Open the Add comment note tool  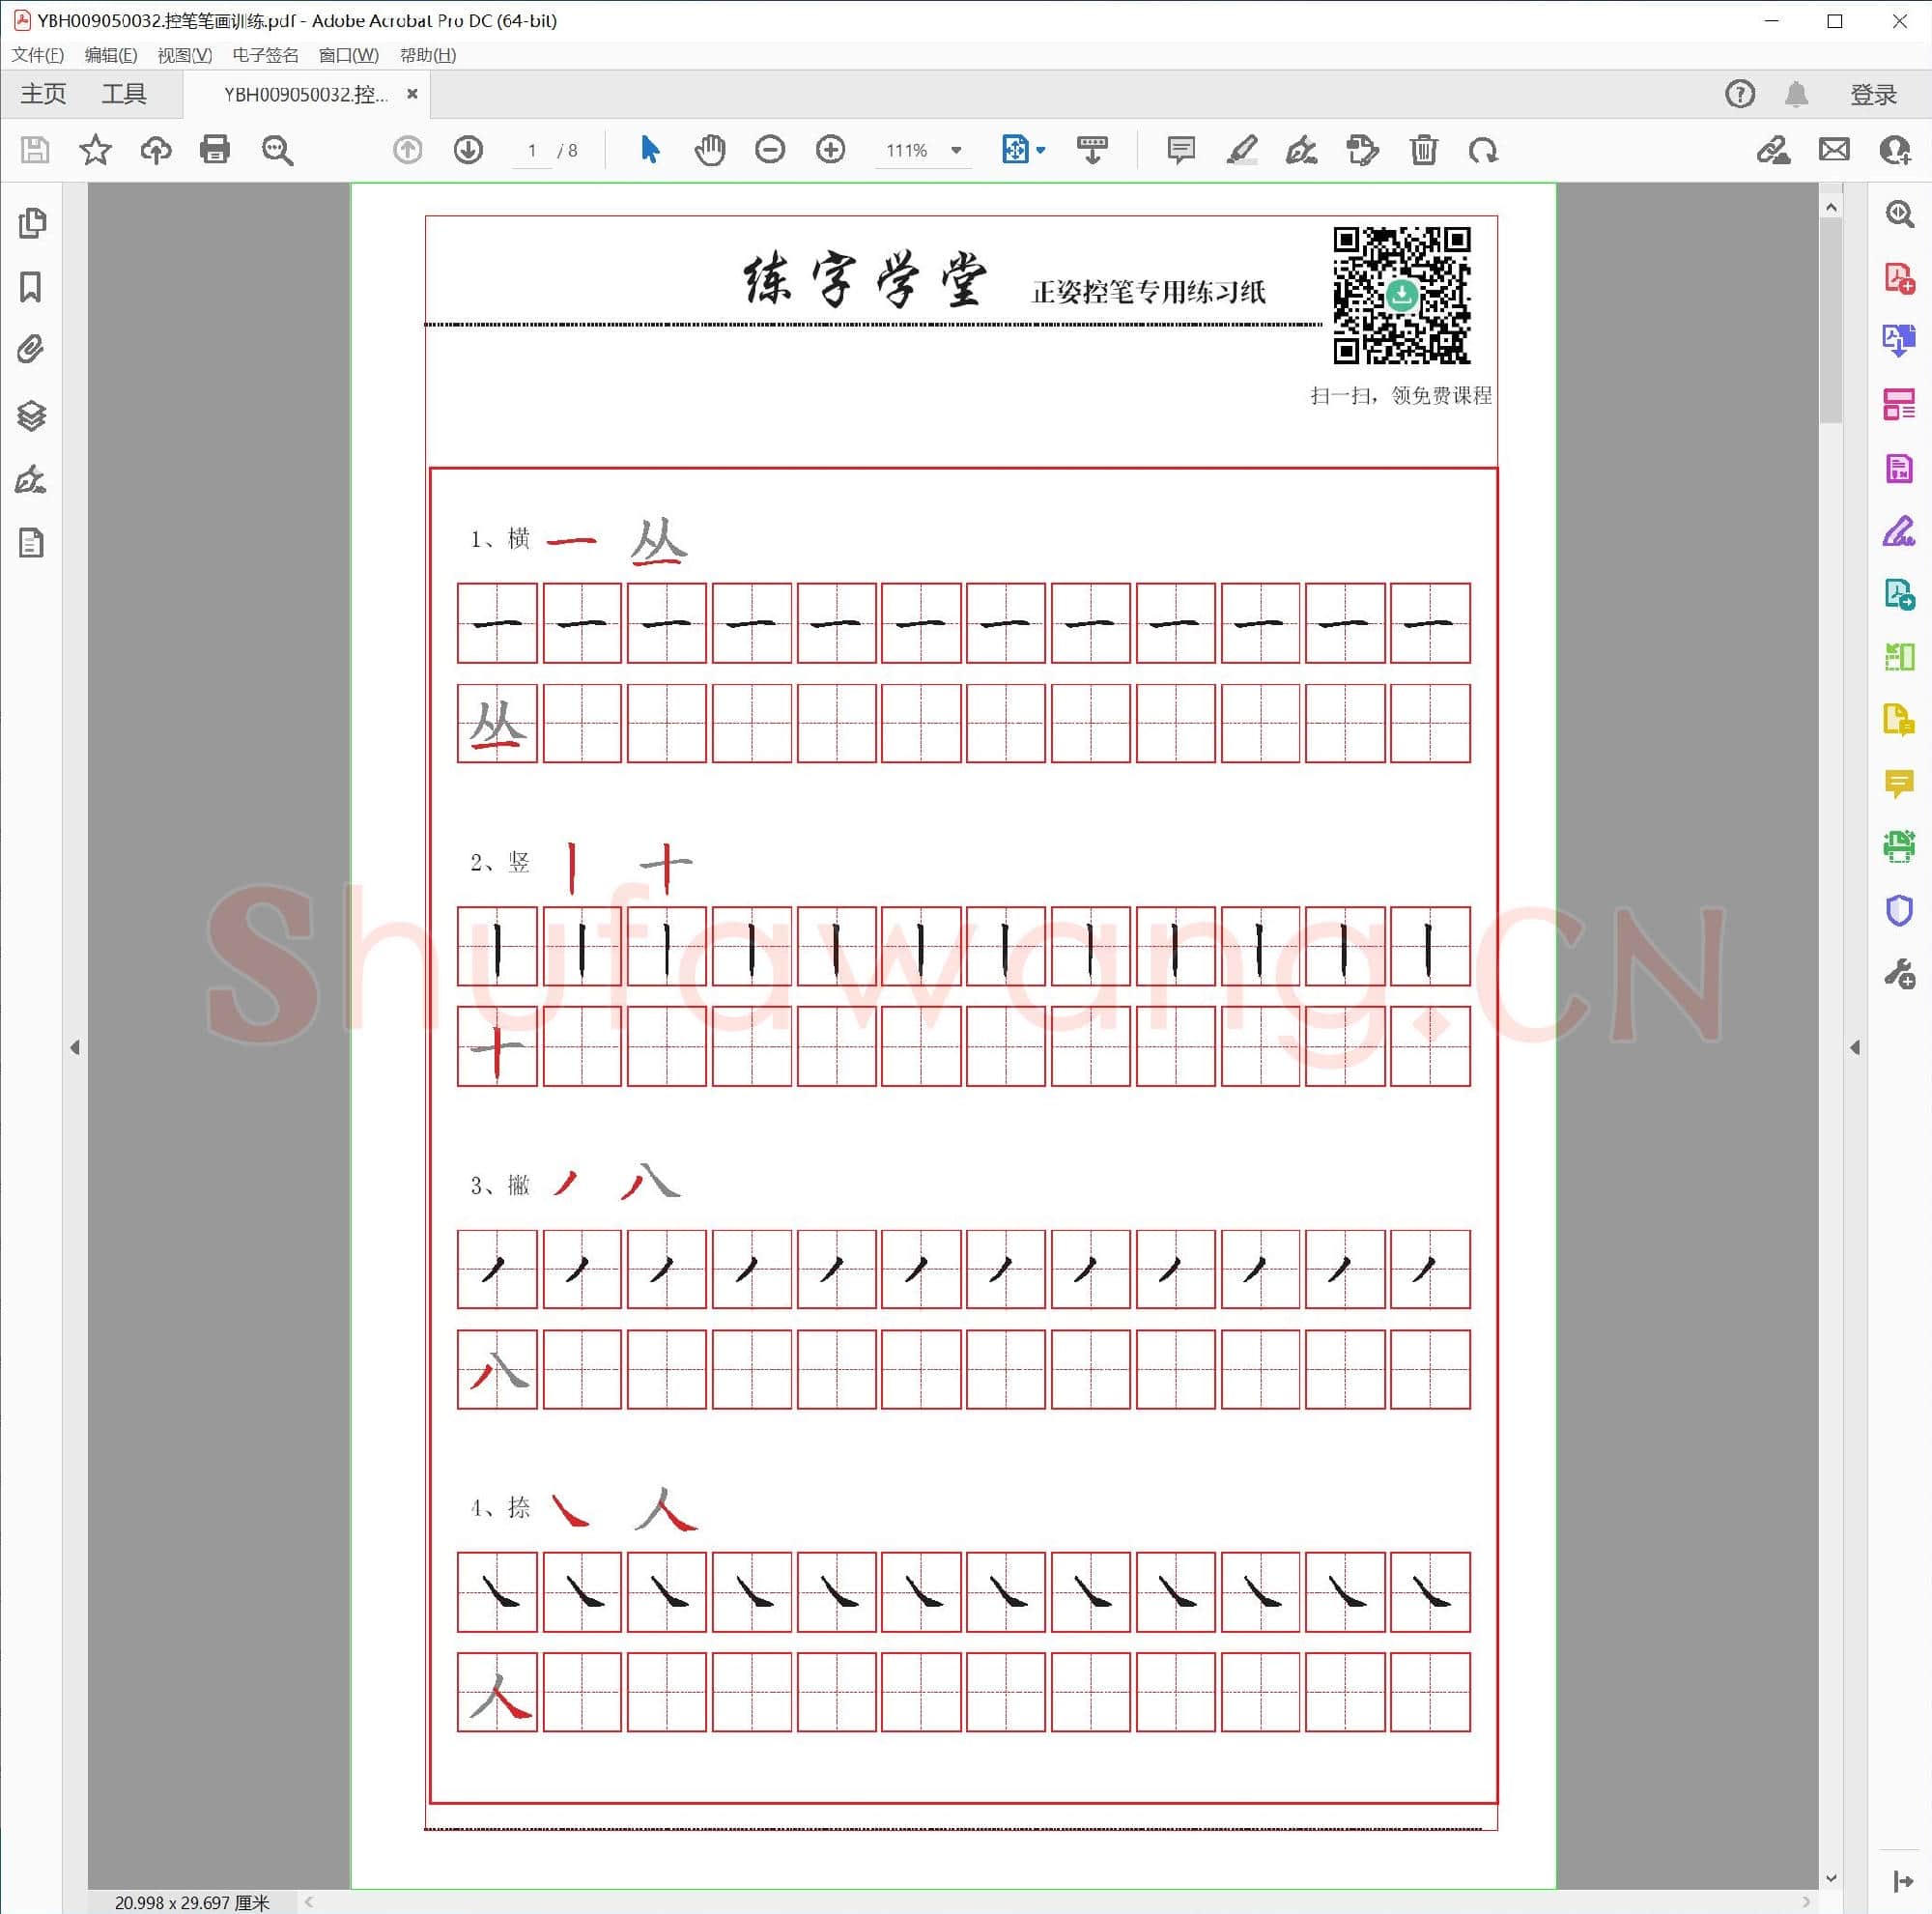click(1181, 150)
